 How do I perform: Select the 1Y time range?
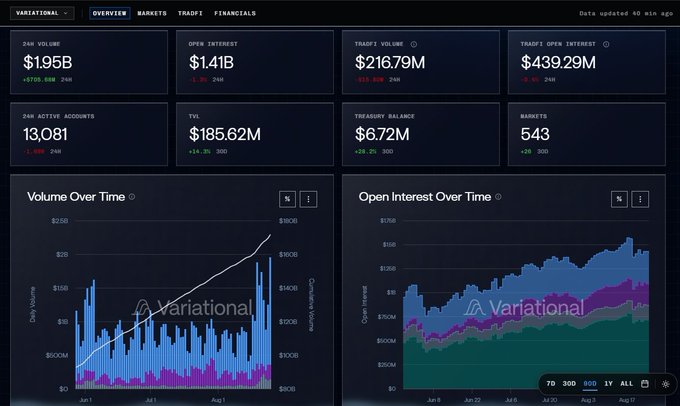pos(608,383)
